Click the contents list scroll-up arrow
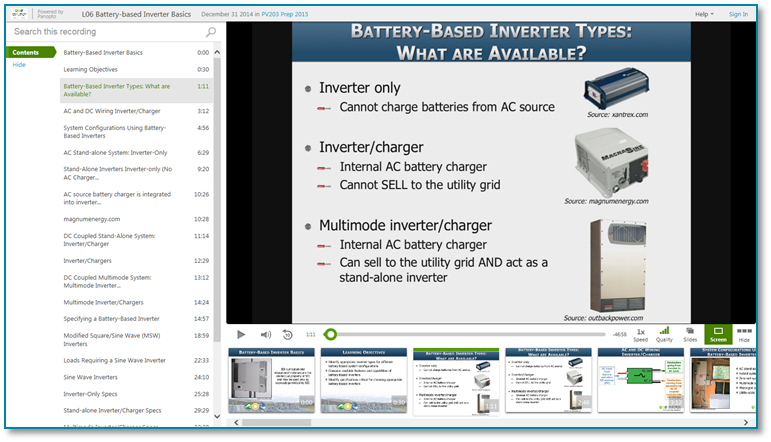771x442 pixels. pos(217,52)
